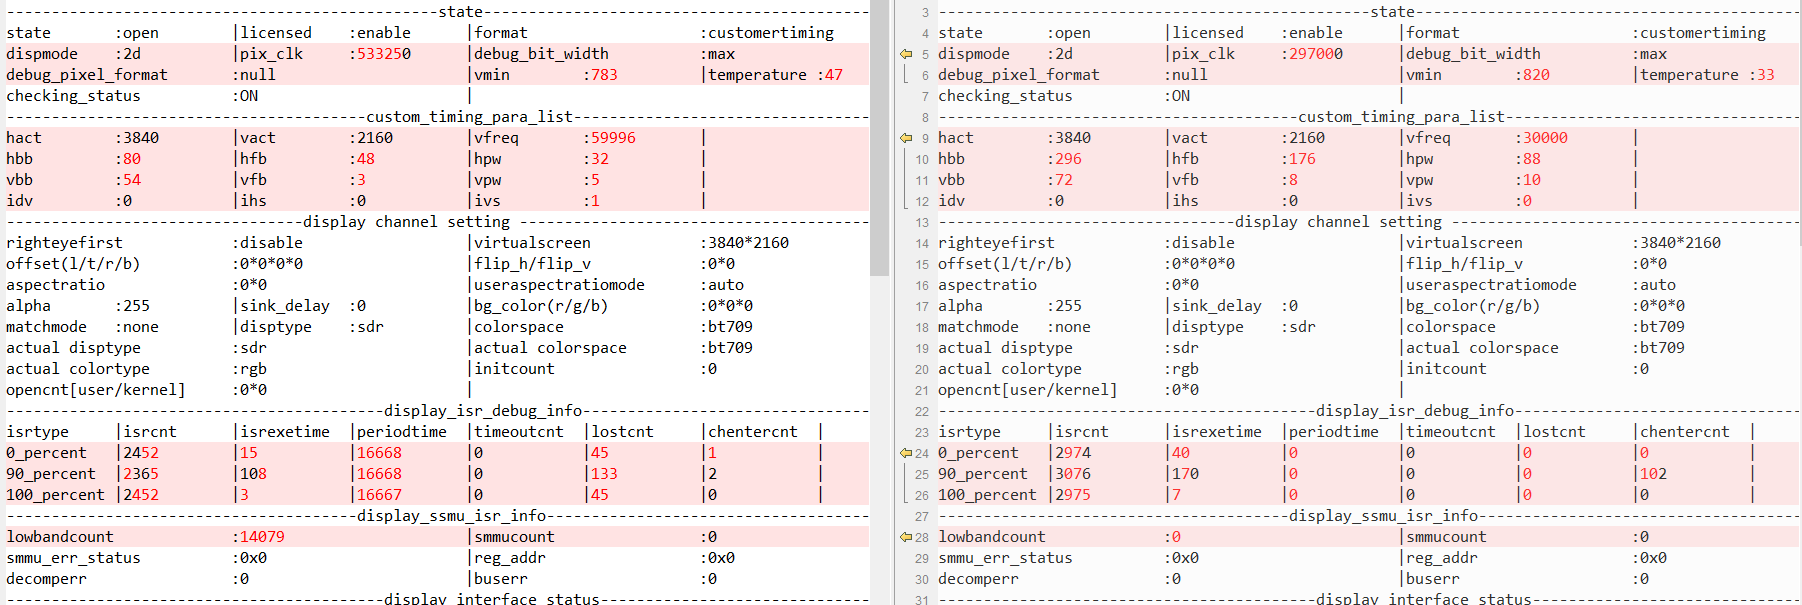Click display_isr_debug_info header in left pane
The image size is (1802, 605).
click(483, 411)
